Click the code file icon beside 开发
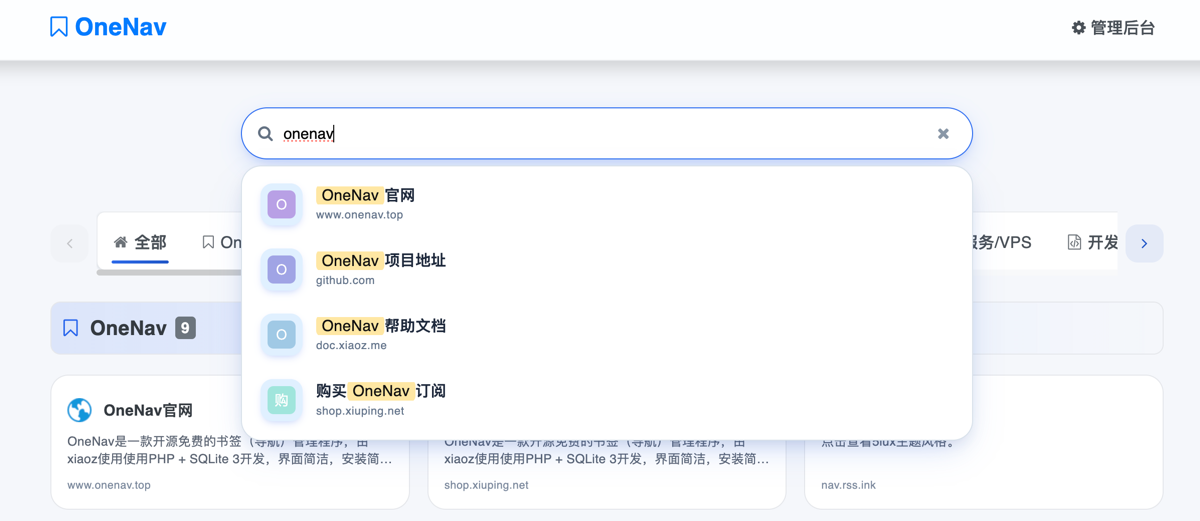Screen dimensions: 1200x521 (1074, 242)
